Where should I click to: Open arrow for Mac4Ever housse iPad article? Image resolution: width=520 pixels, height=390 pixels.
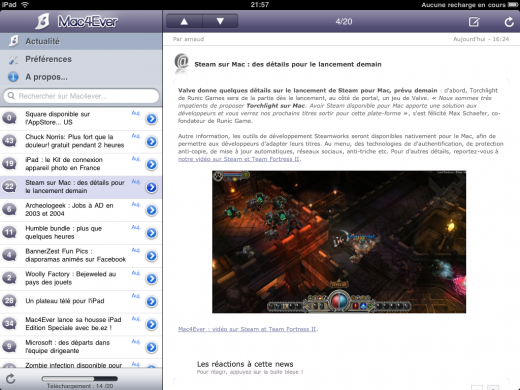[x=152, y=324]
